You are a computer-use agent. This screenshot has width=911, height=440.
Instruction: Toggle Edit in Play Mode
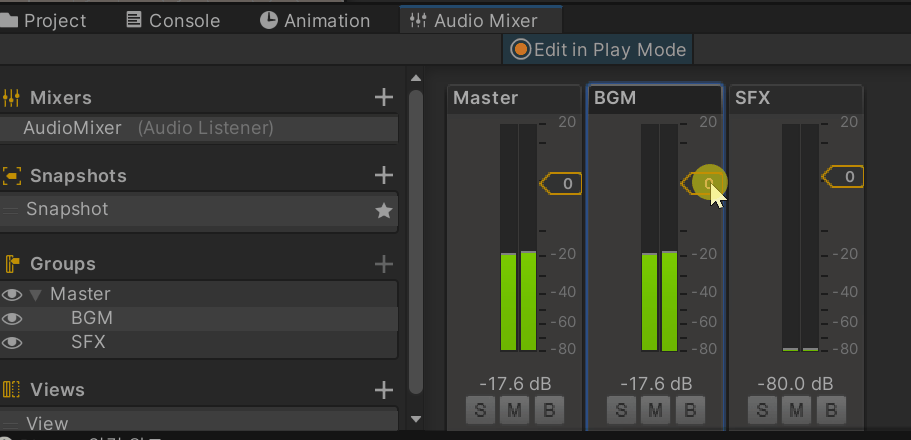pyautogui.click(x=598, y=50)
